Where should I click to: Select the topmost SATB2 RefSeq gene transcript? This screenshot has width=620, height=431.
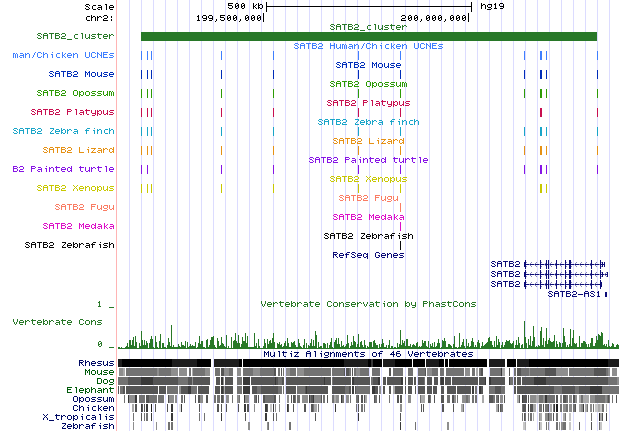coord(565,264)
